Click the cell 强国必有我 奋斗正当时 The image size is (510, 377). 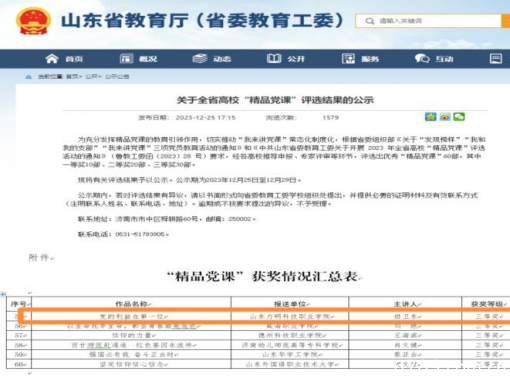coord(132,355)
